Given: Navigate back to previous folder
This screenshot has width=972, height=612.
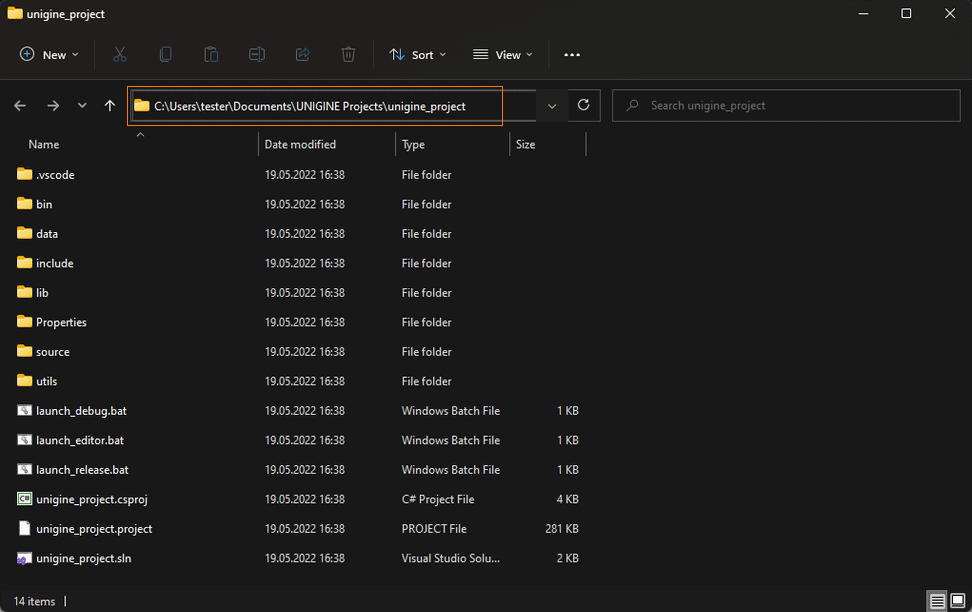Looking at the screenshot, I should click(x=20, y=105).
